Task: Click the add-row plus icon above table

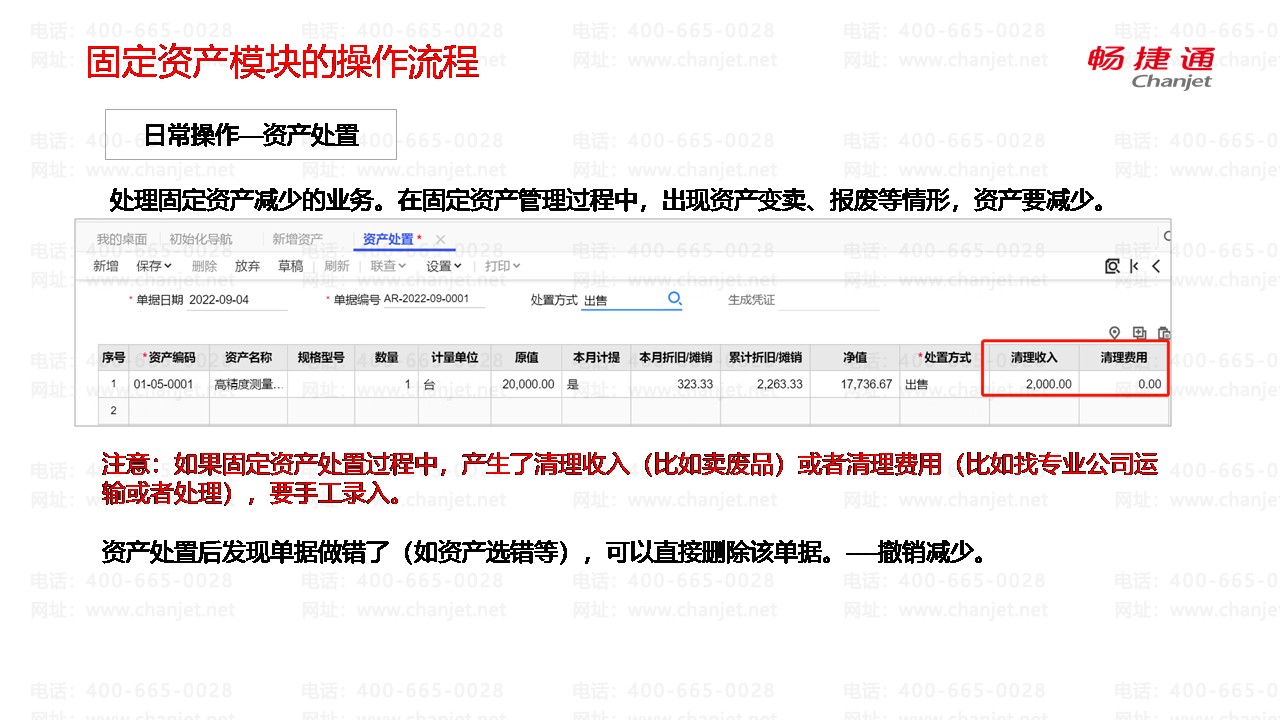Action: click(1139, 333)
